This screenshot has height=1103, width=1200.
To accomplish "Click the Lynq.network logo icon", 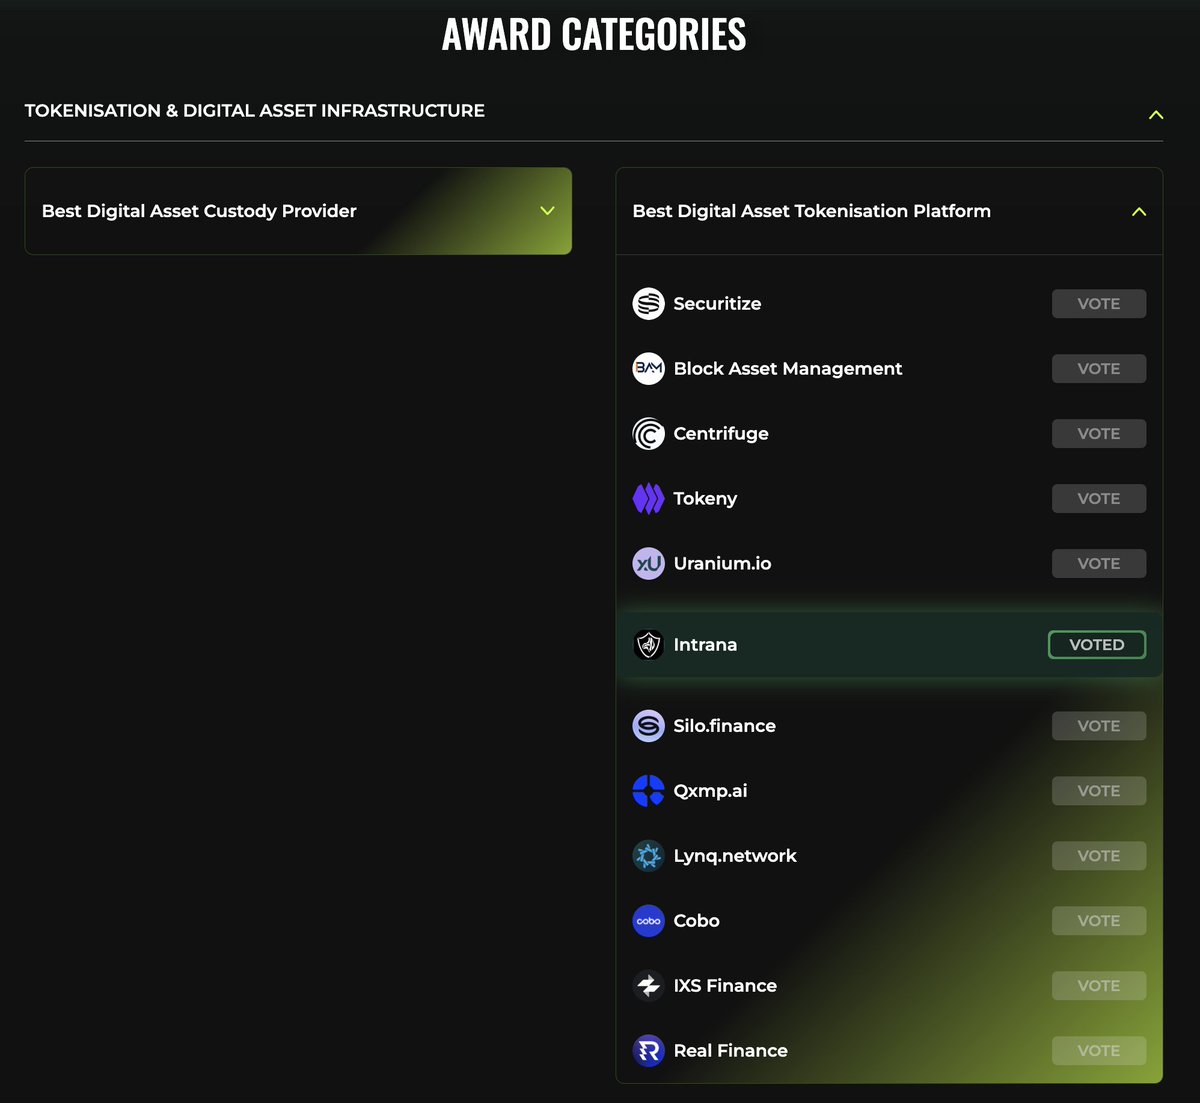I will tap(649, 856).
